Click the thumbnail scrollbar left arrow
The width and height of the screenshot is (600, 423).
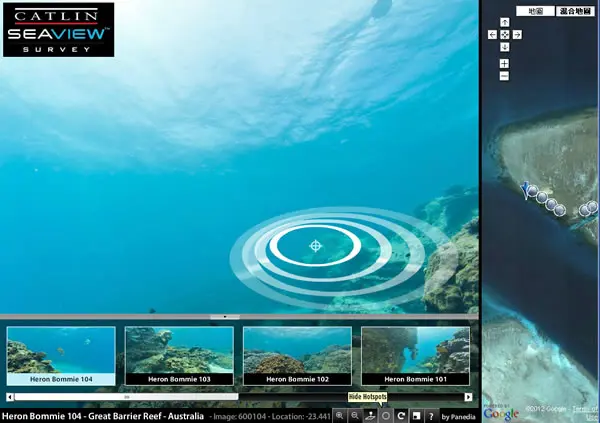click(10, 397)
